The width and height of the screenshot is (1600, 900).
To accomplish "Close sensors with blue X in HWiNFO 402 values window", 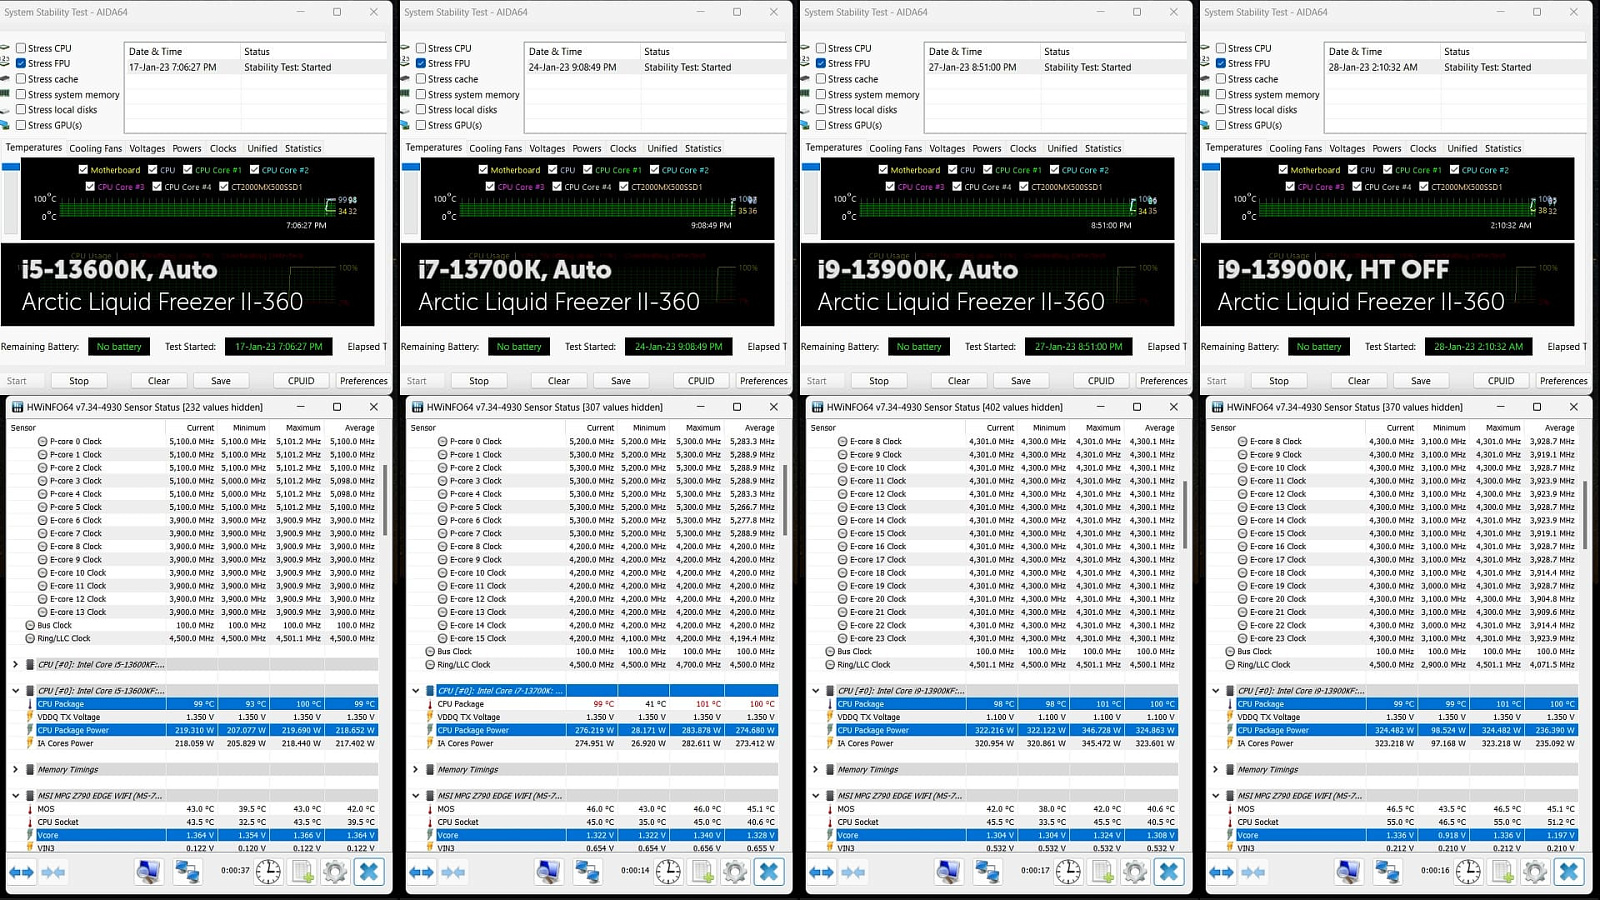I will point(1169,872).
